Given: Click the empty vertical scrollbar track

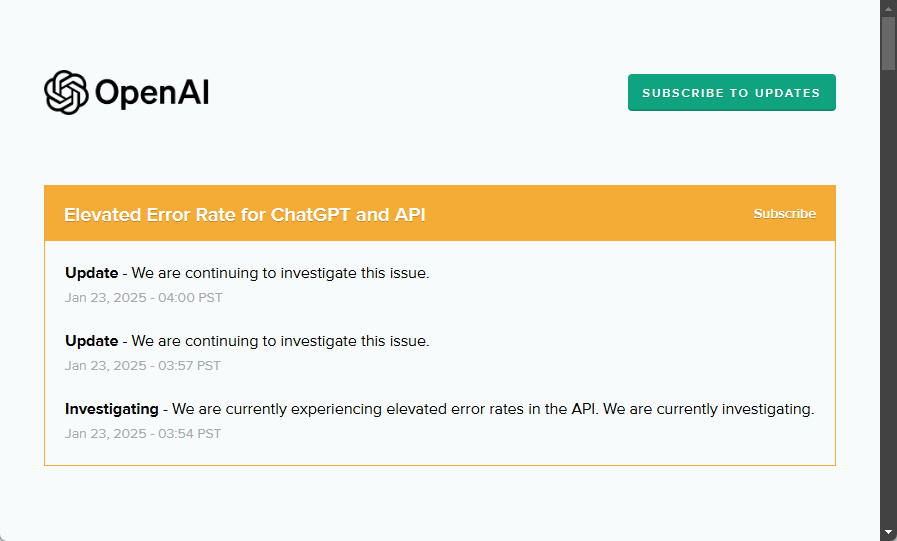Looking at the screenshot, I should coord(888,300).
